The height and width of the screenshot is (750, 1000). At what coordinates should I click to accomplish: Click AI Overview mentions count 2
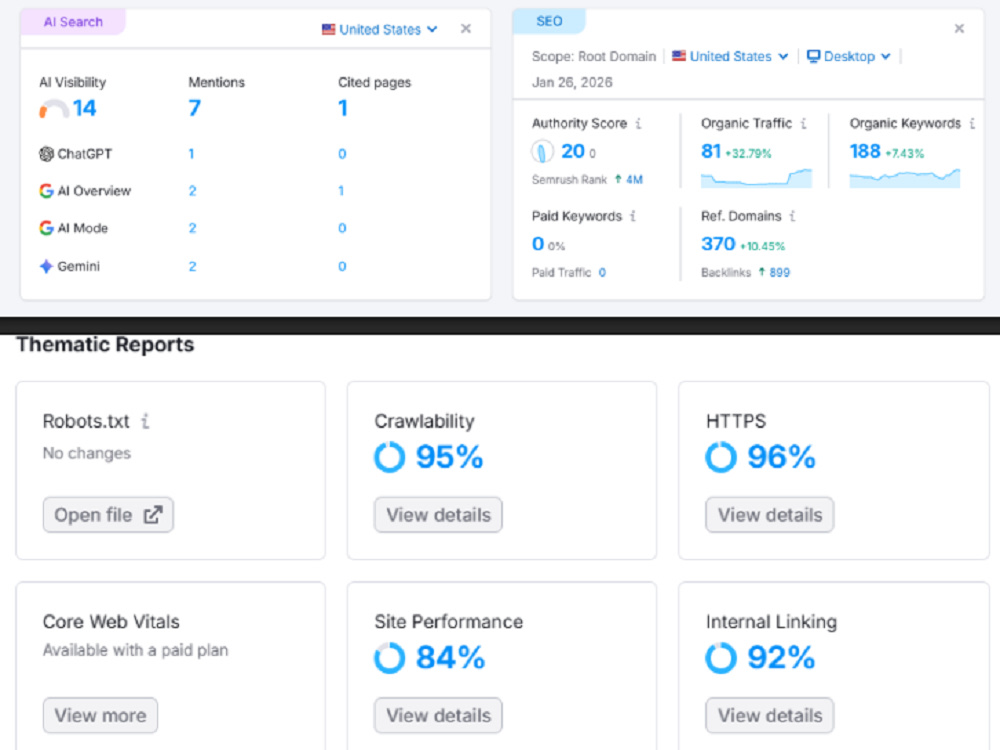pyautogui.click(x=192, y=191)
